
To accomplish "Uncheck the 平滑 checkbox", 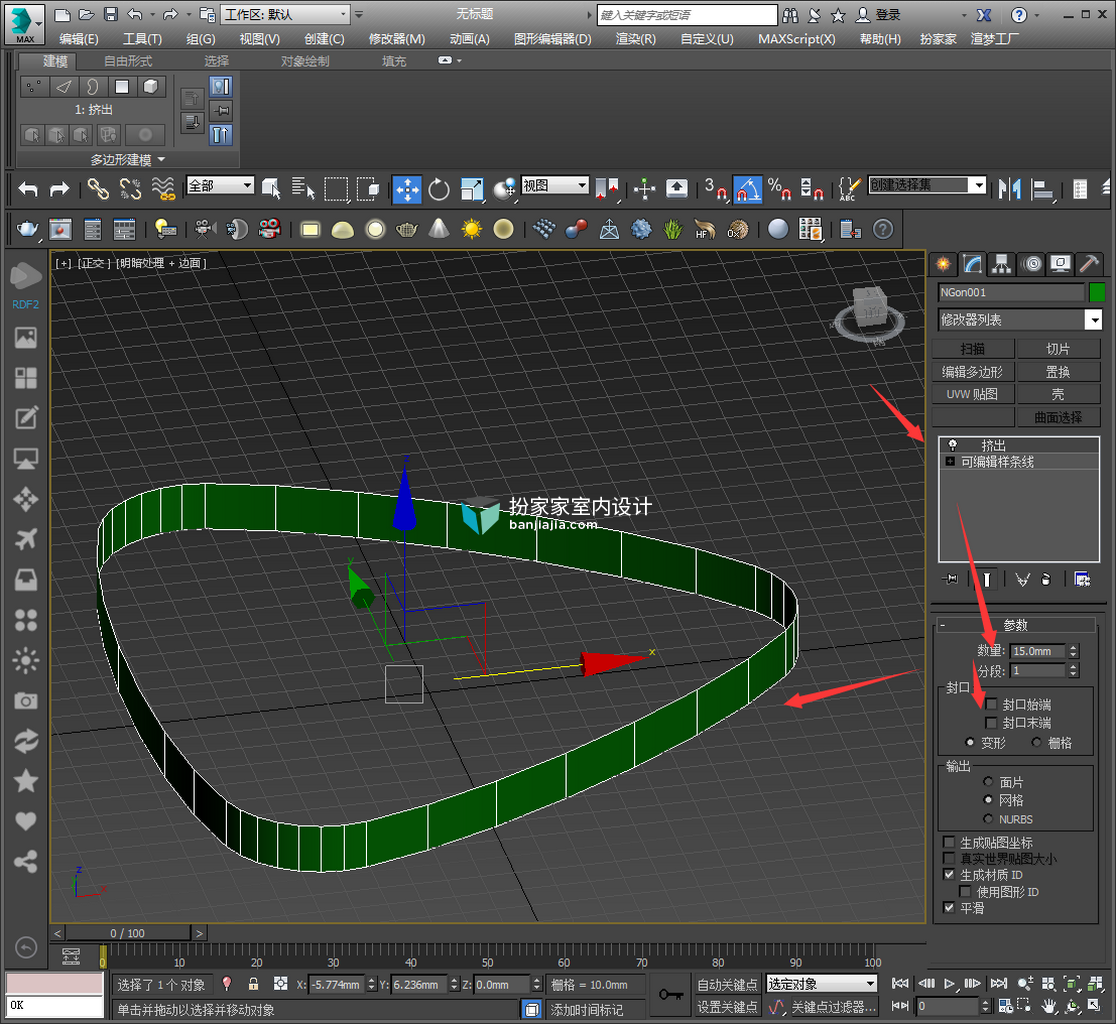I will [949, 907].
